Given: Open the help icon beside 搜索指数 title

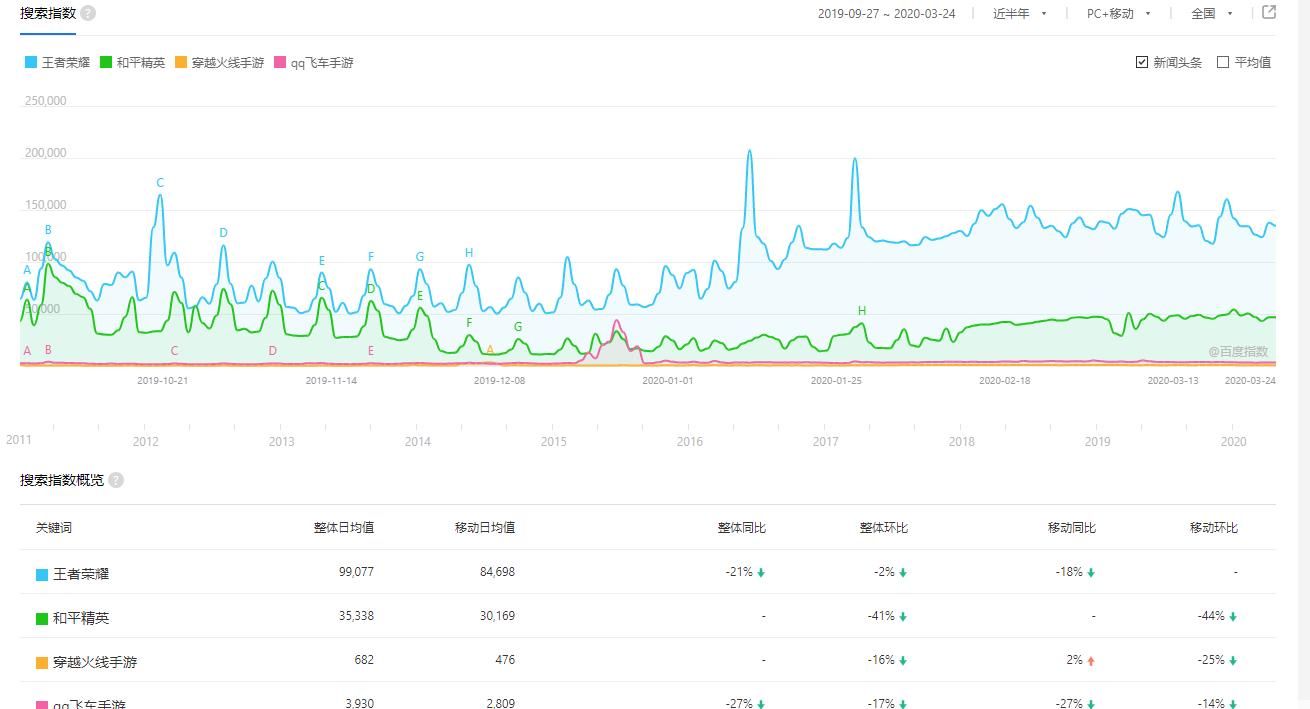Looking at the screenshot, I should 88,13.
